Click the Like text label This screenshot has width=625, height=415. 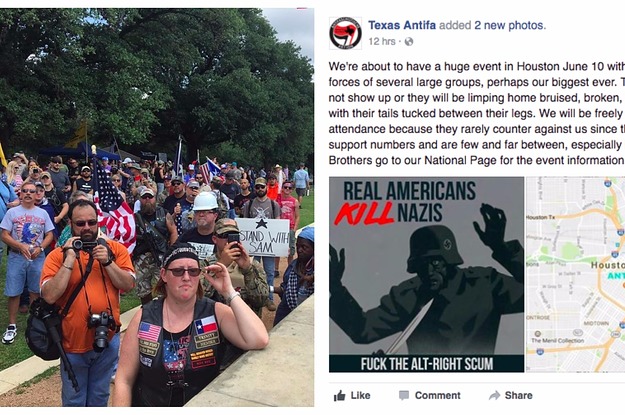(x=360, y=395)
